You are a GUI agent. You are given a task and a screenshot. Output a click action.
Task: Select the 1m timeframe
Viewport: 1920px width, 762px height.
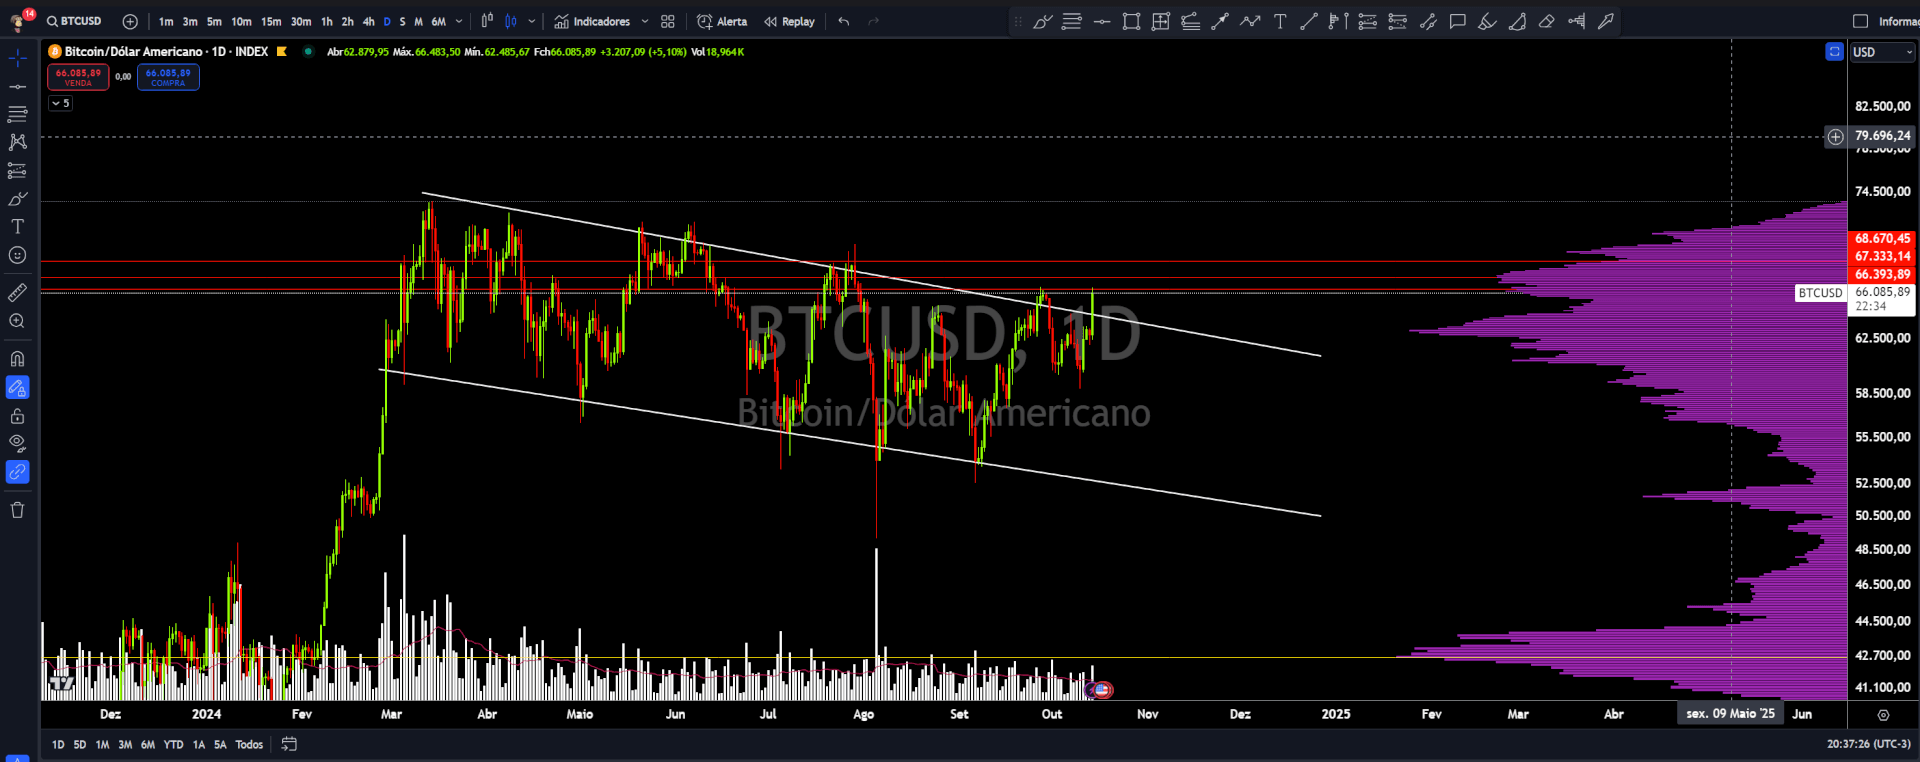(166, 21)
